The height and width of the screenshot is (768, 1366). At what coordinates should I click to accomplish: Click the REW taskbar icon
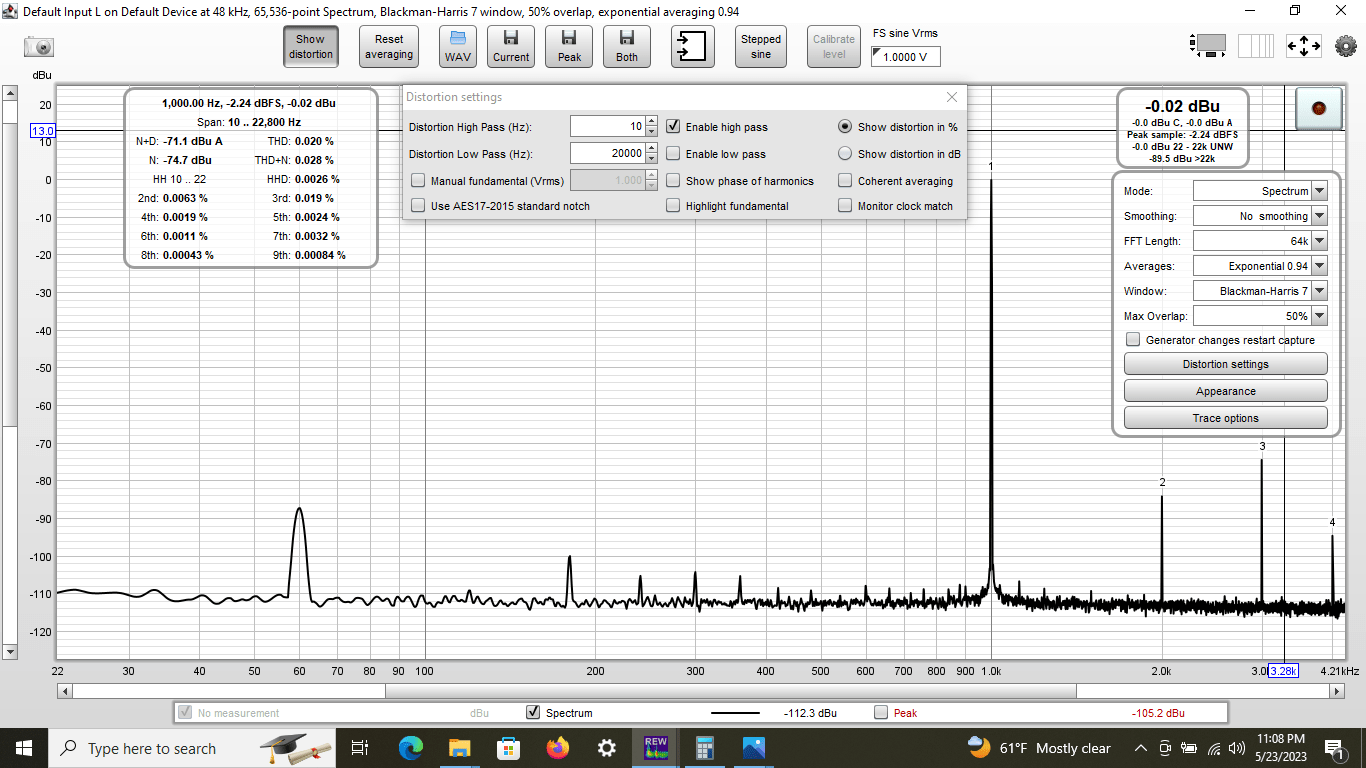pos(655,748)
